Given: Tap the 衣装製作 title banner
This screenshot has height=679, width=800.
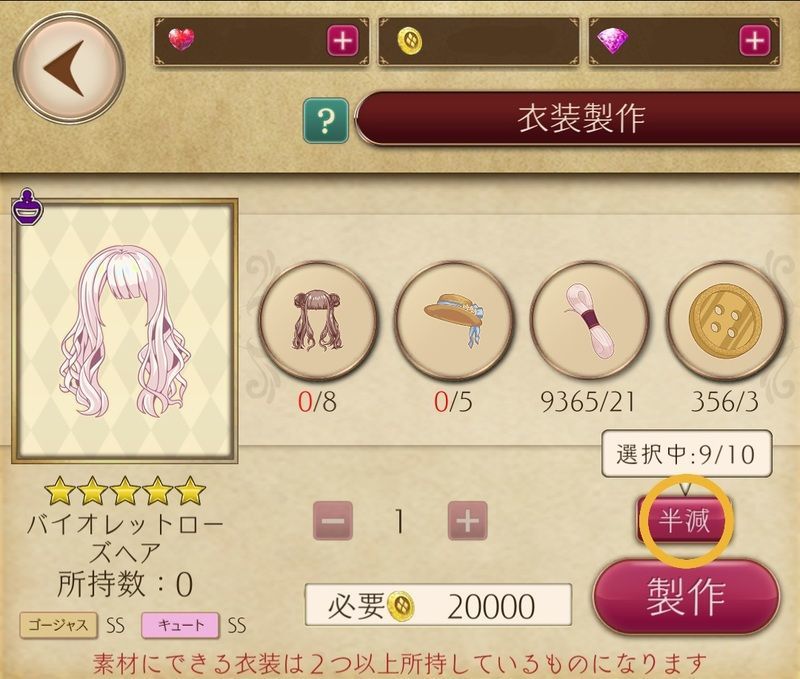Looking at the screenshot, I should click(x=578, y=119).
